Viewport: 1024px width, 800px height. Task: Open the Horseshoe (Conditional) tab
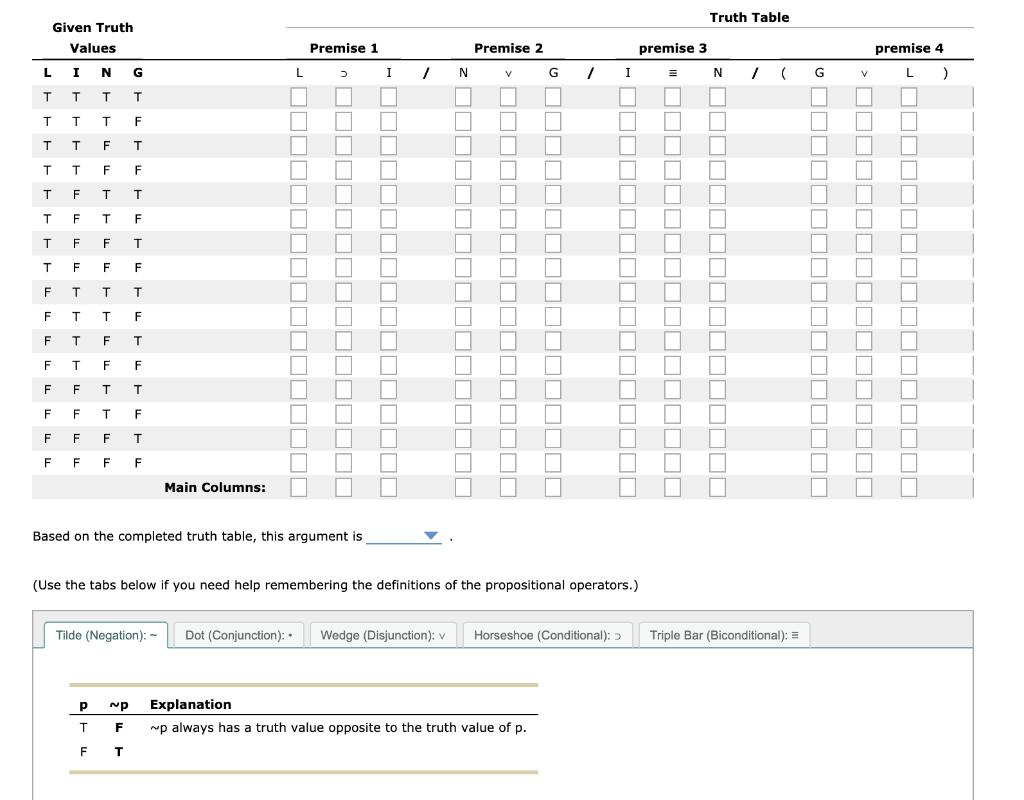click(546, 634)
